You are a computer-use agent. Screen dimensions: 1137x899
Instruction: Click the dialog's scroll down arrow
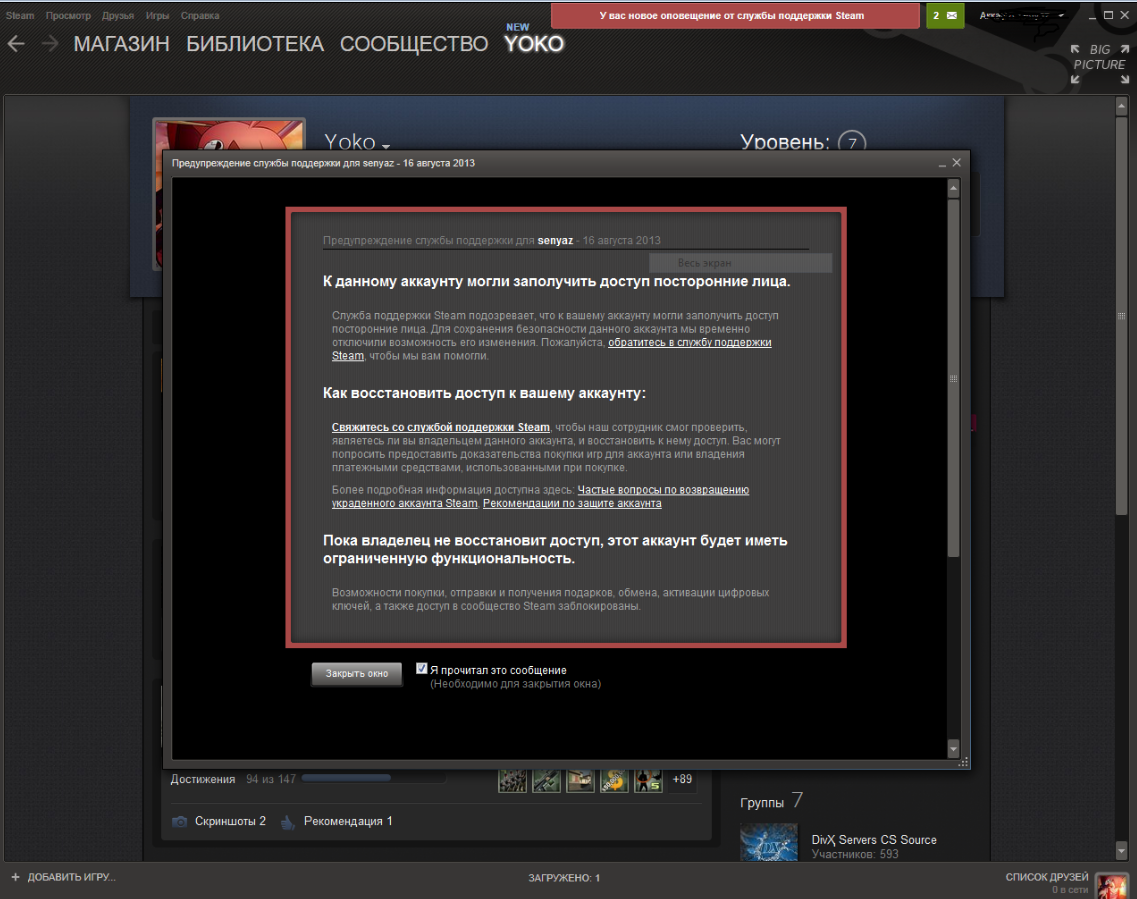coord(953,748)
